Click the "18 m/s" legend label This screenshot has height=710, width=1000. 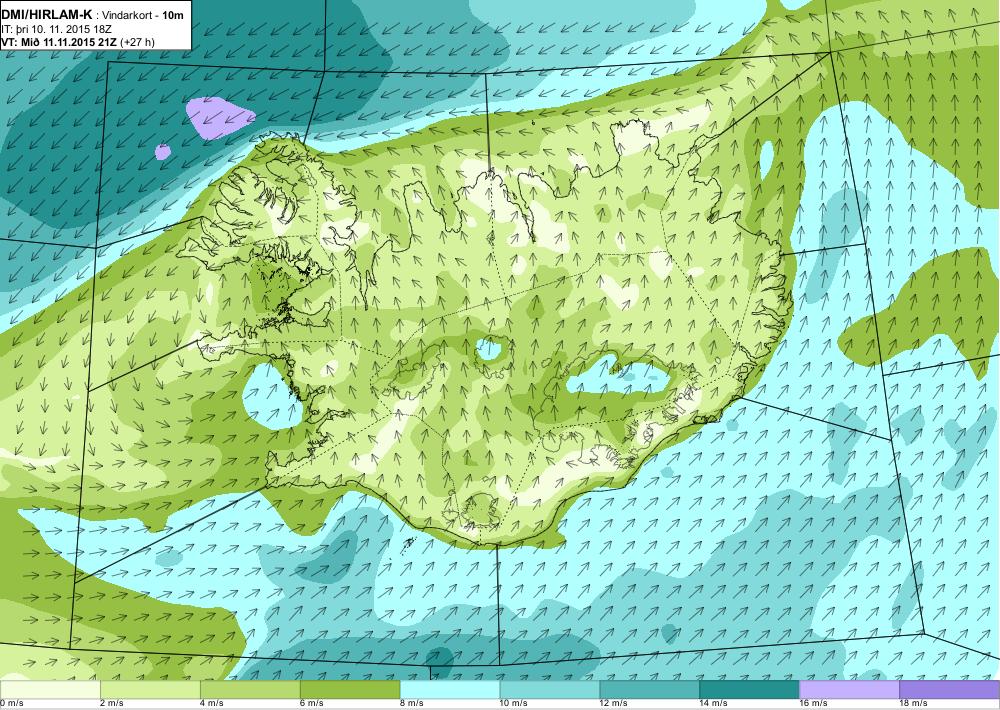click(914, 704)
